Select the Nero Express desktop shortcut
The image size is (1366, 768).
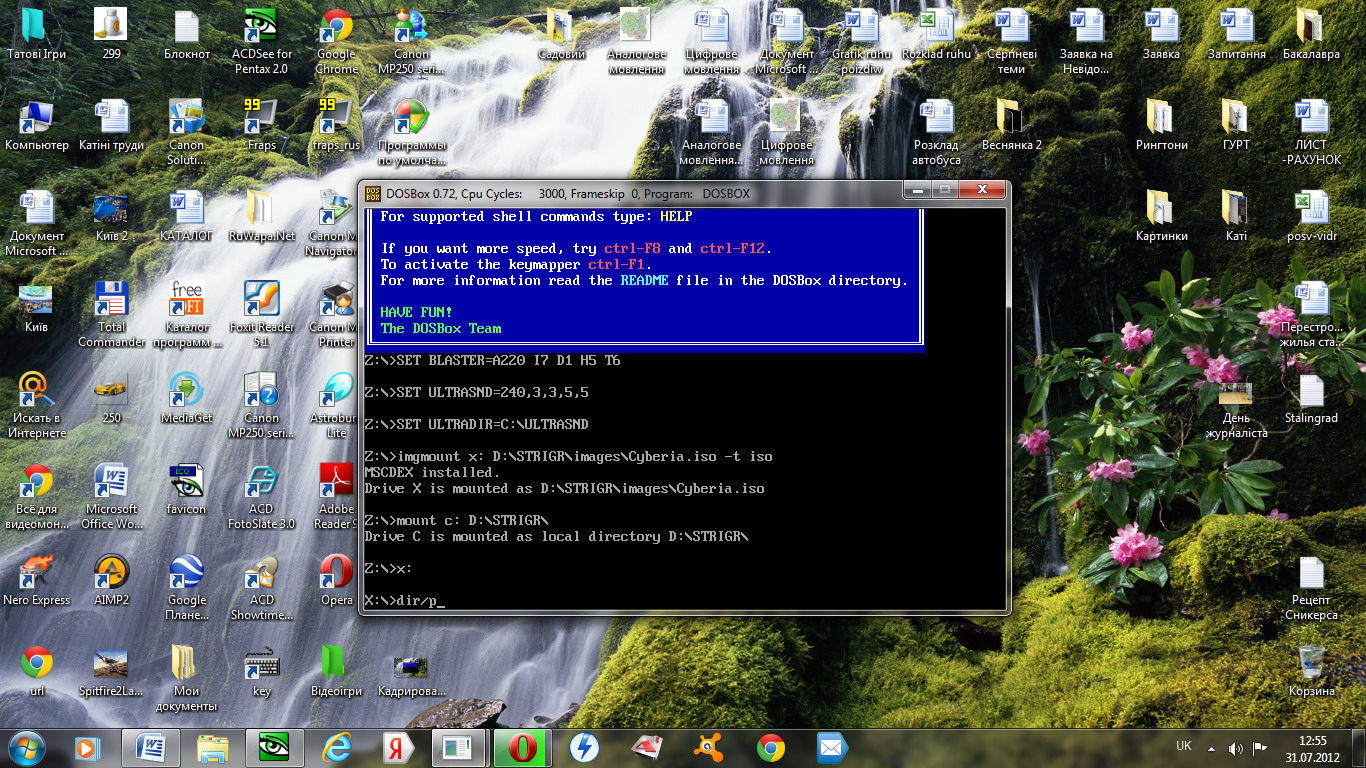click(x=37, y=581)
